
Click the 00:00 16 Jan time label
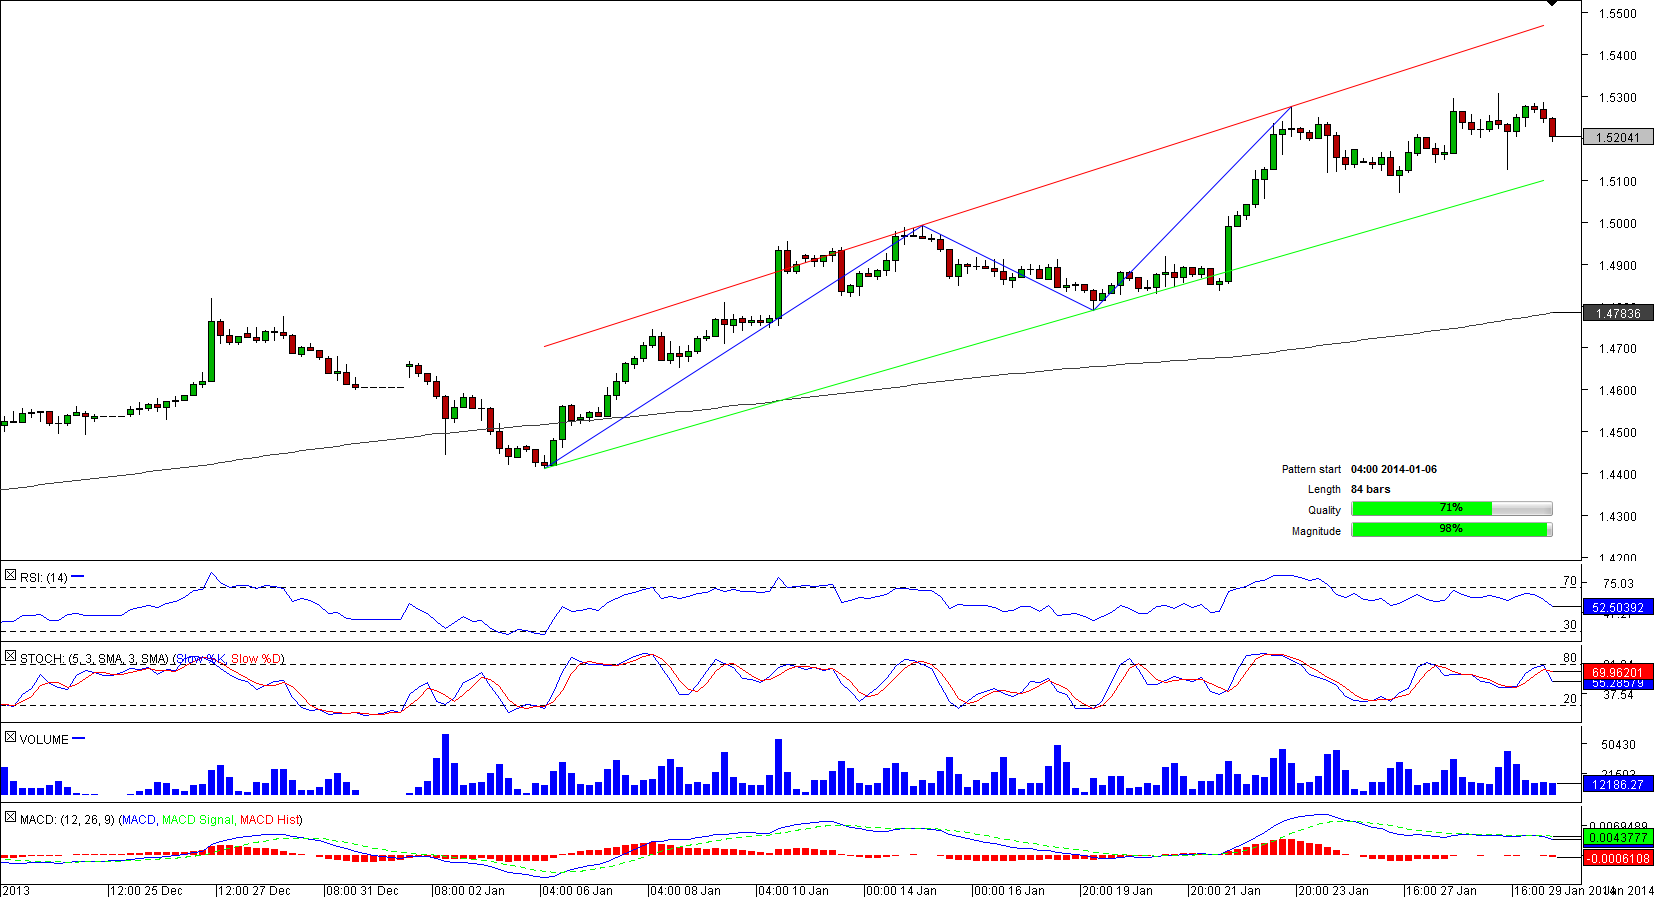click(x=1010, y=891)
